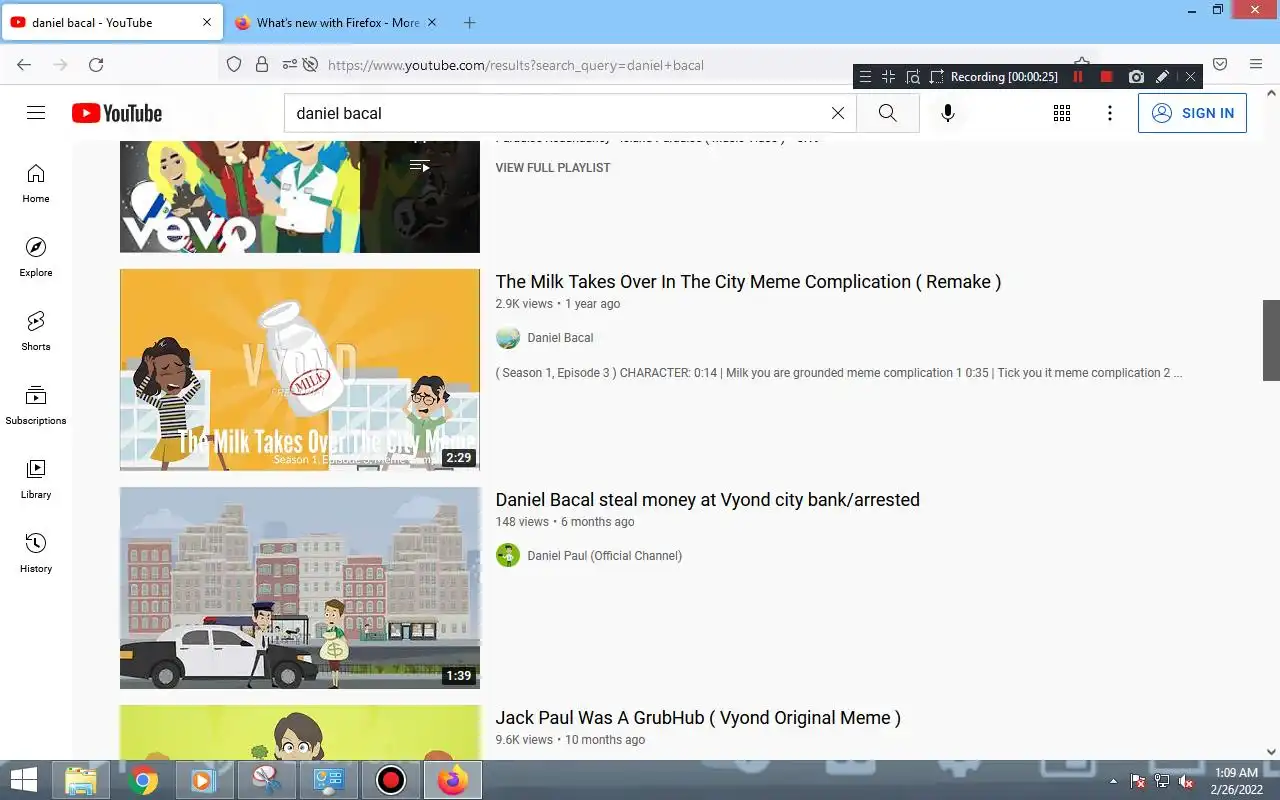
Task: Open the Windows Start menu
Action: pos(24,780)
